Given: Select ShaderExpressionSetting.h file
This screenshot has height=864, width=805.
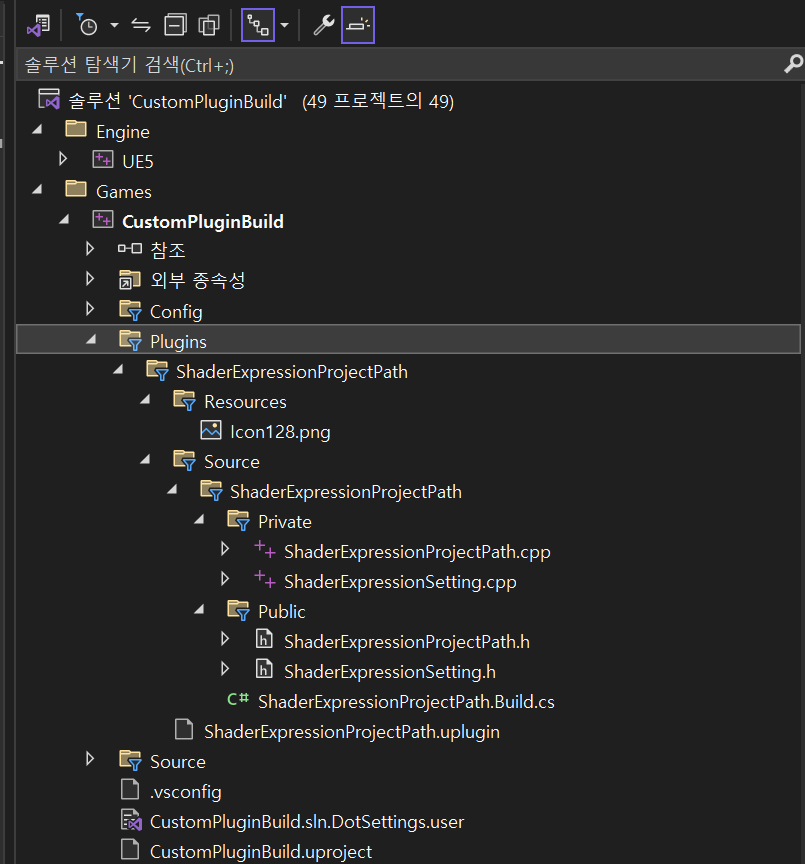Looking at the screenshot, I should (390, 672).
